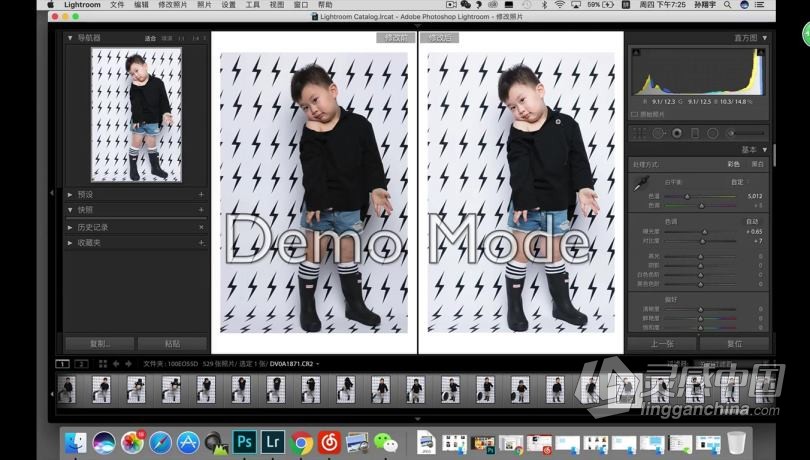This screenshot has width=810, height=460.
Task: Open WeChat from the Dock
Action: pos(385,442)
